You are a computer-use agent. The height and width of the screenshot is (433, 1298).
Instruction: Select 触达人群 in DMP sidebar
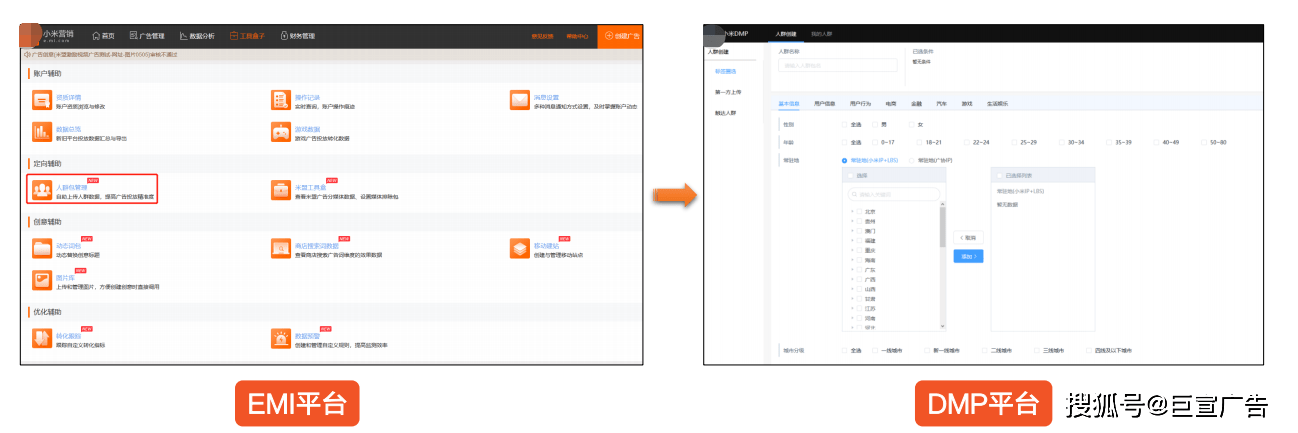tap(725, 114)
